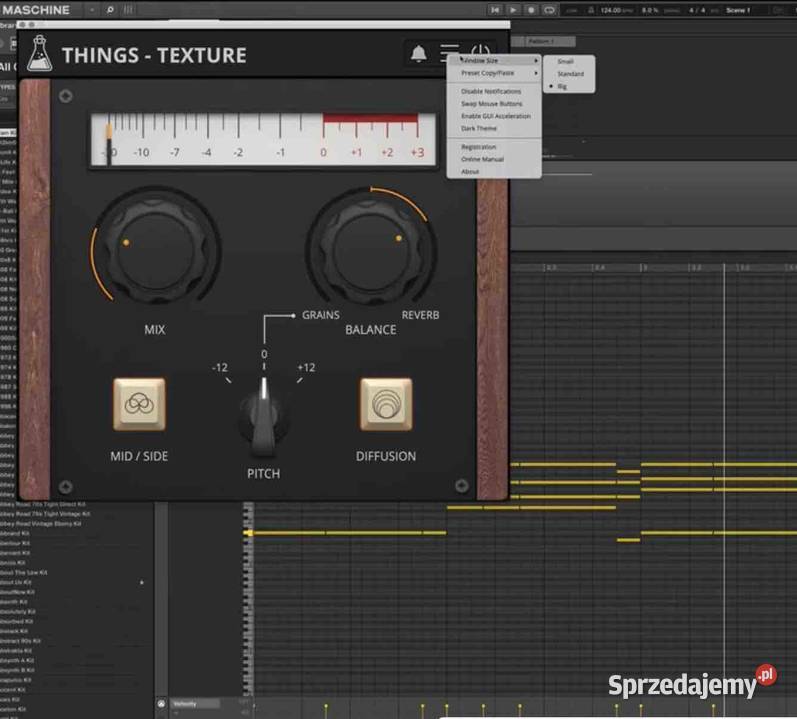Viewport: 797px width, 719px height.
Task: Click the REVERB label
Action: coord(420,315)
